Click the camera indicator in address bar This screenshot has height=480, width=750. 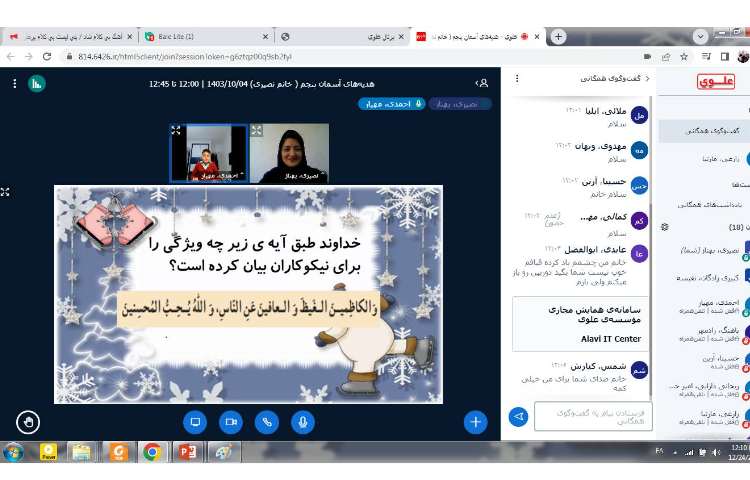pyautogui.click(x=647, y=56)
